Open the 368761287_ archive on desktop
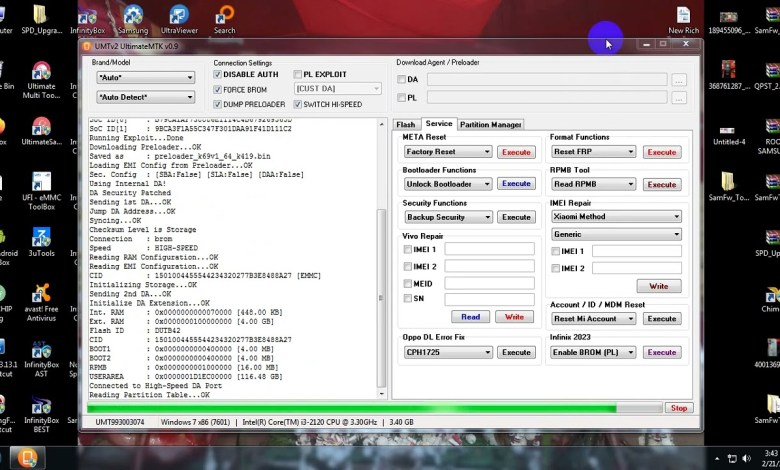The height and width of the screenshot is (470, 780). 728,75
